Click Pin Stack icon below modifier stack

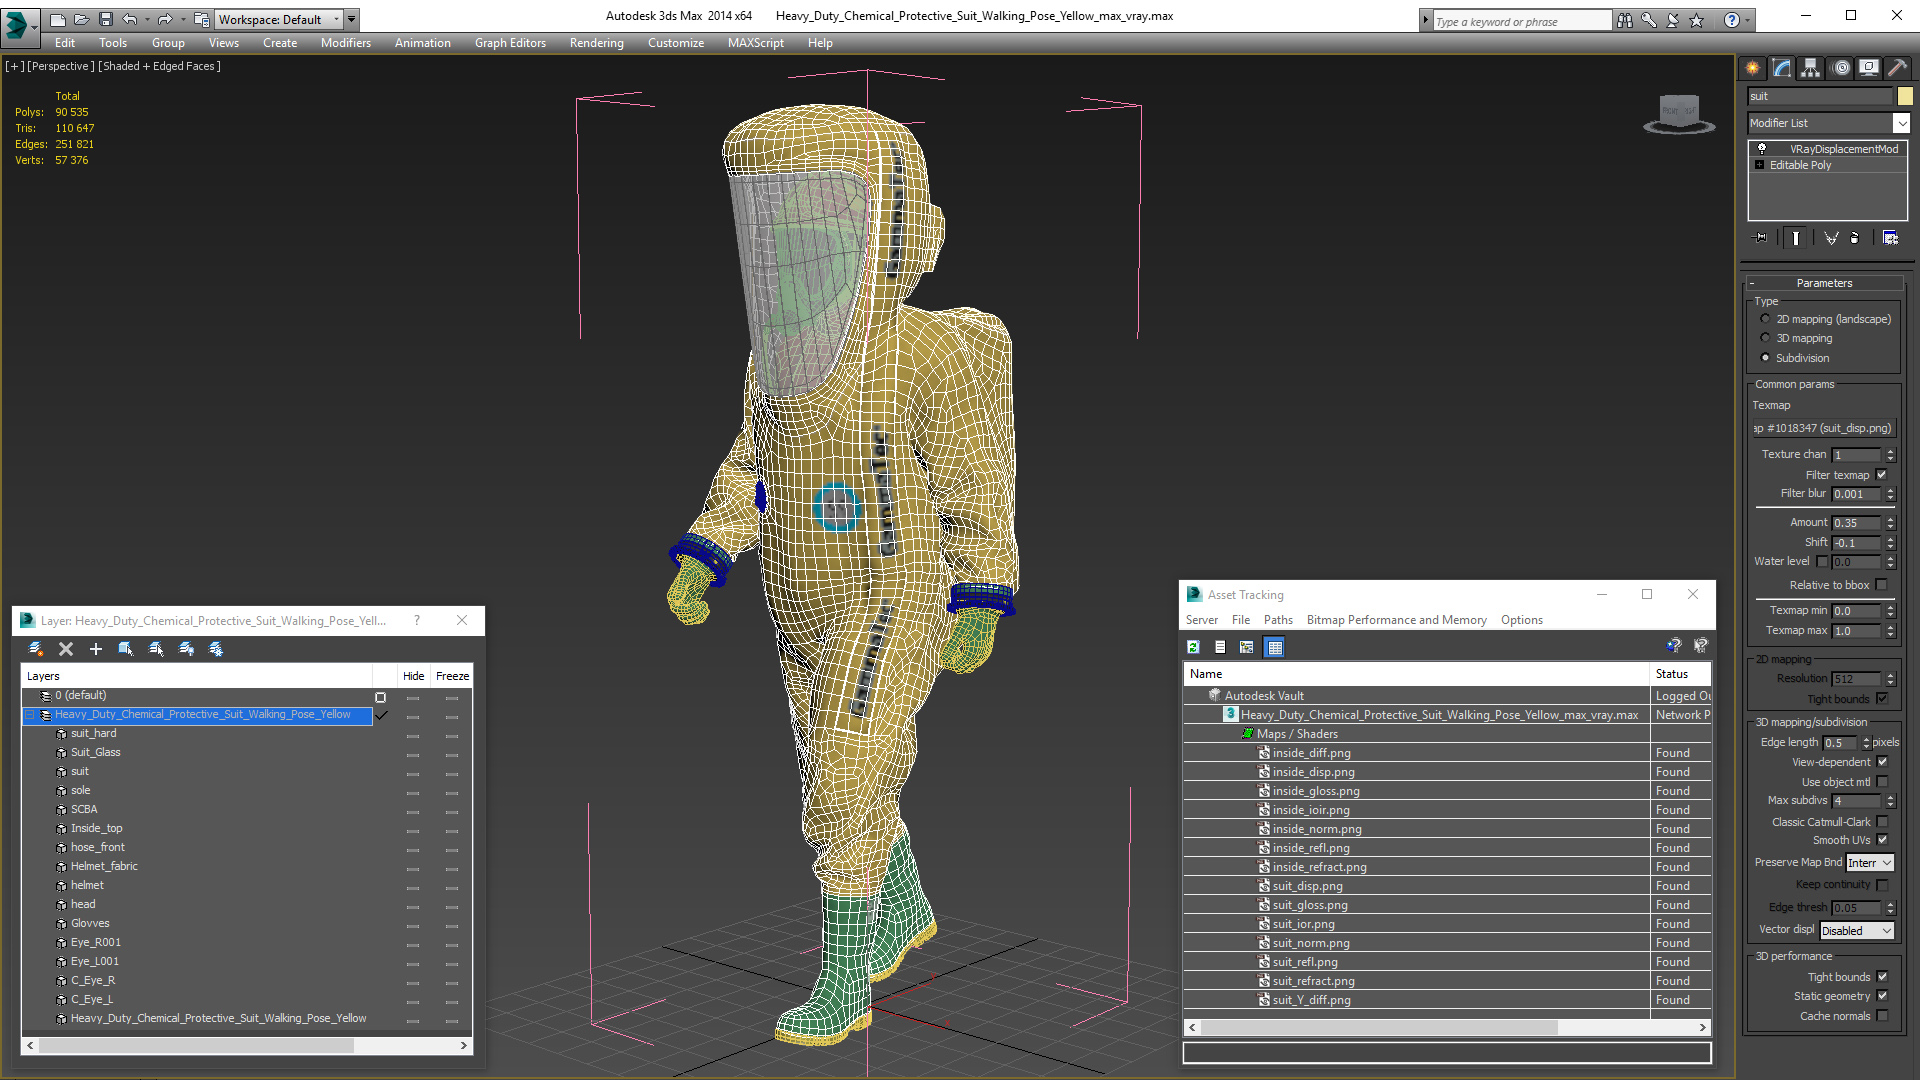coord(1761,238)
